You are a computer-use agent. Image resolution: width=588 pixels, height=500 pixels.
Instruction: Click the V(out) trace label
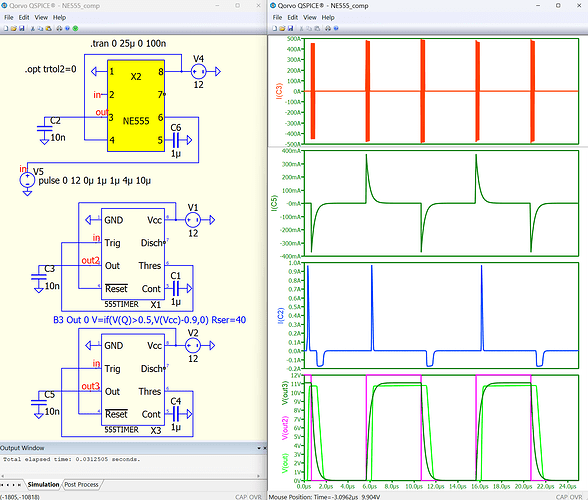pos(285,463)
